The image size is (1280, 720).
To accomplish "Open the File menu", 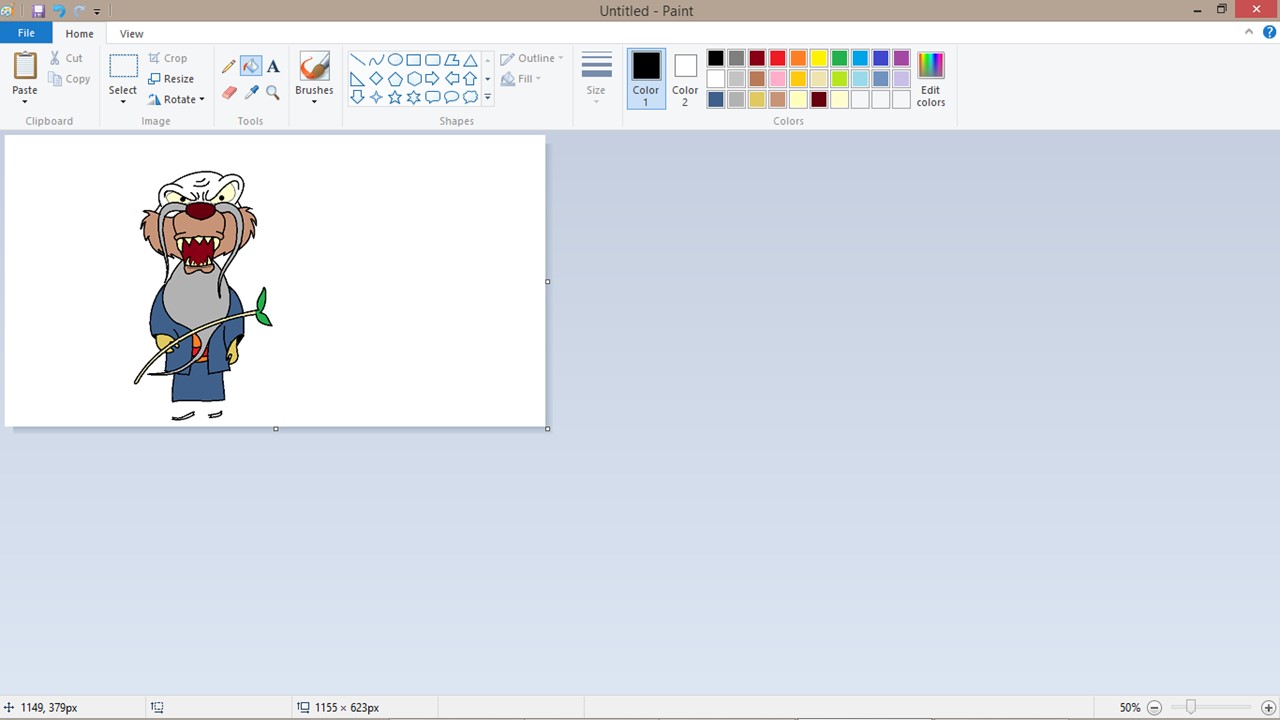I will (x=26, y=33).
